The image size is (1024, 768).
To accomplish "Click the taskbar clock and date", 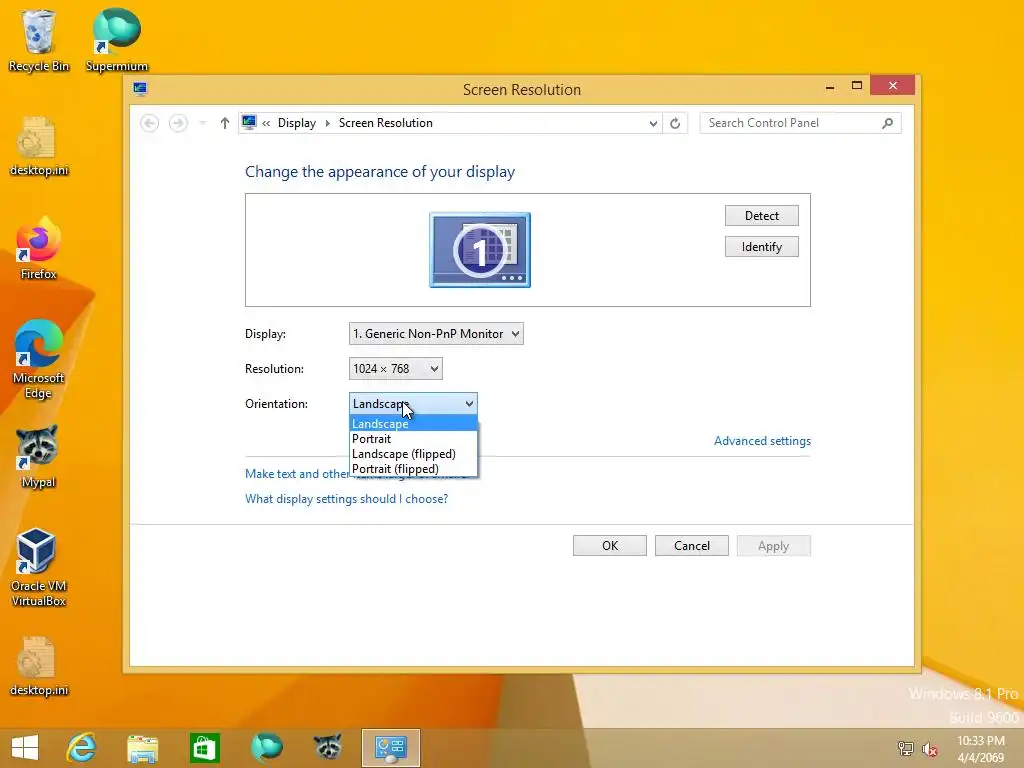I will [x=980, y=749].
